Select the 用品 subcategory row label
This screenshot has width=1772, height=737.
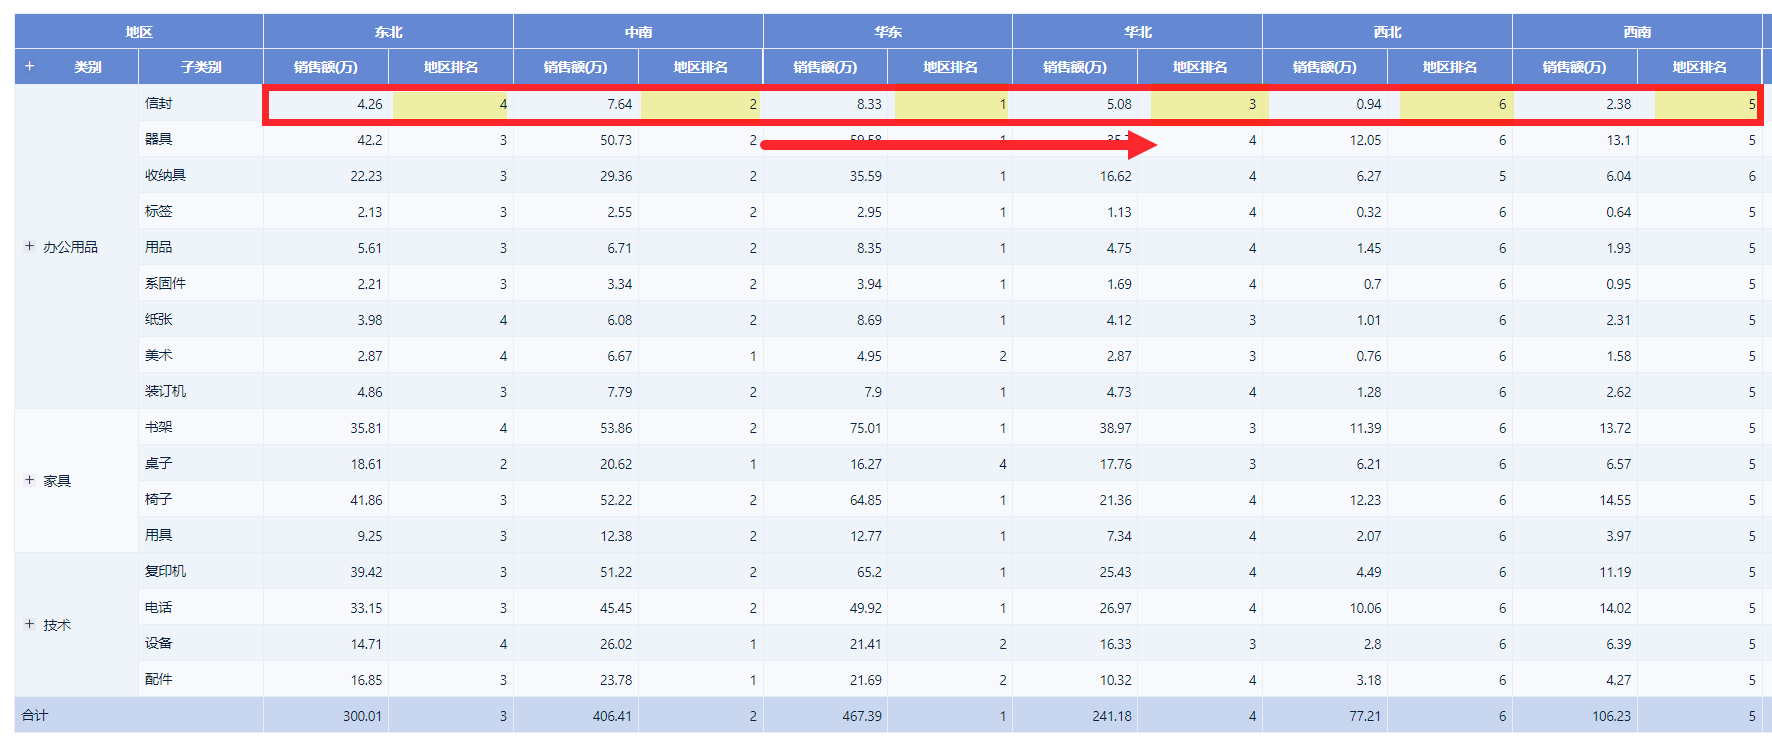(x=159, y=247)
